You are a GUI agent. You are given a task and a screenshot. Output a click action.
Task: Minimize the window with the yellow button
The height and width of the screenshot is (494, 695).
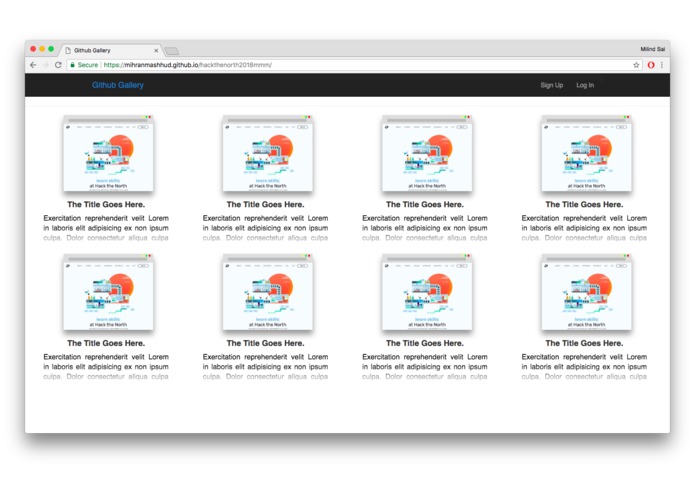coord(42,49)
